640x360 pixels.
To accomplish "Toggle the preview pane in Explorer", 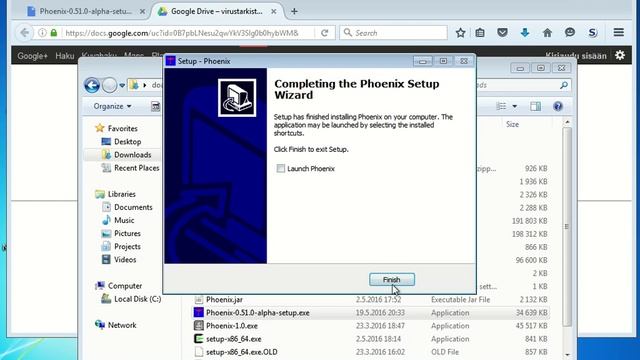I will point(536,107).
